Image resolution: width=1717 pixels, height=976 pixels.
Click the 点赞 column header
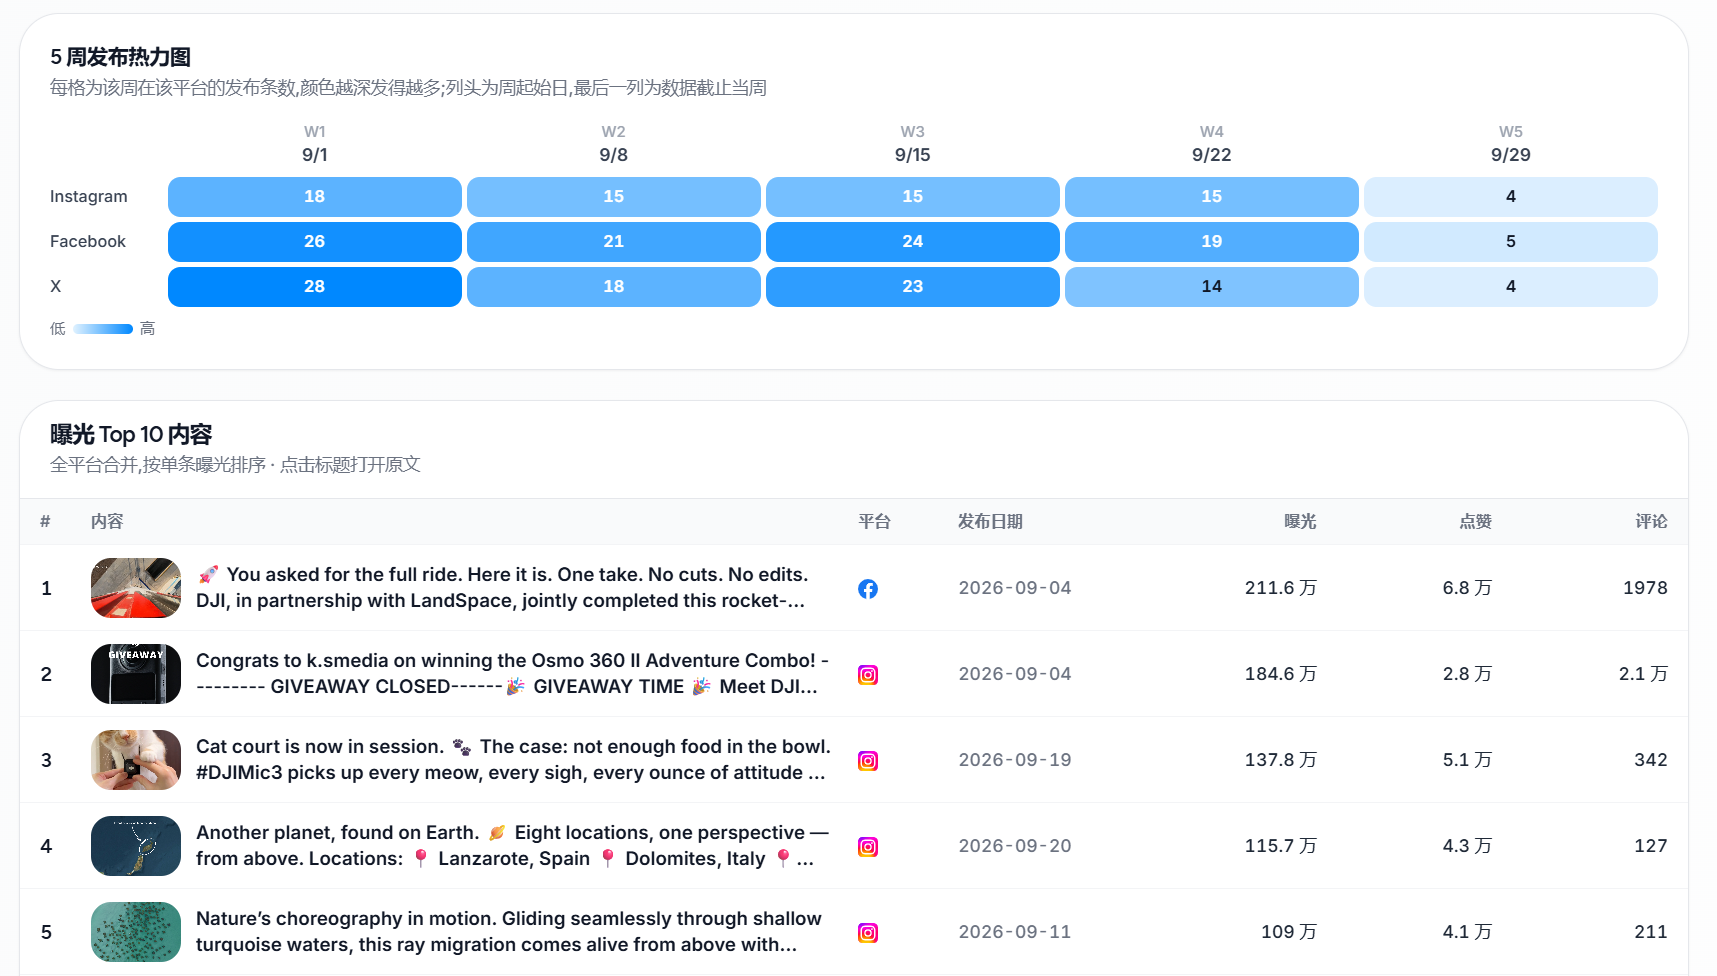tap(1475, 522)
